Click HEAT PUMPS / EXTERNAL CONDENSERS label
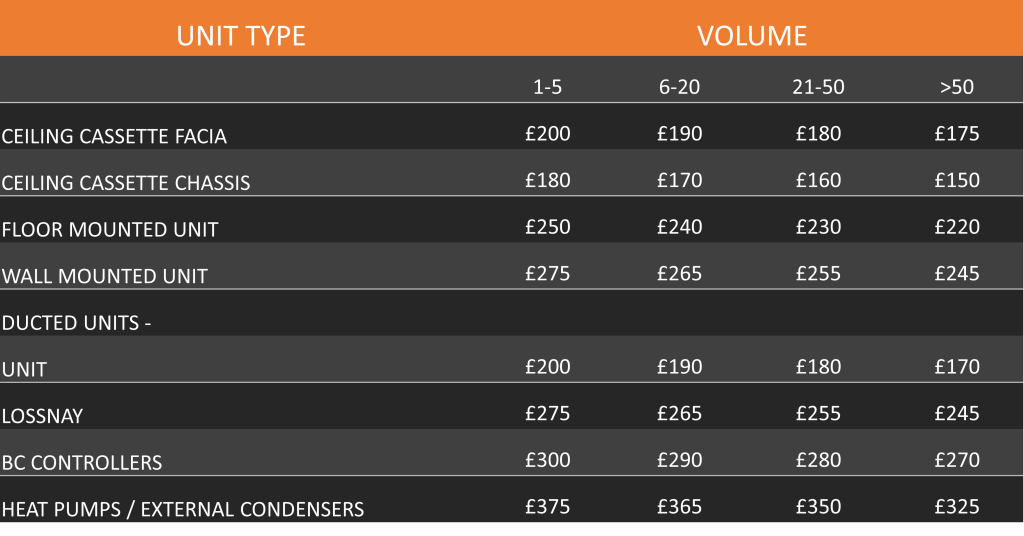 pos(183,509)
